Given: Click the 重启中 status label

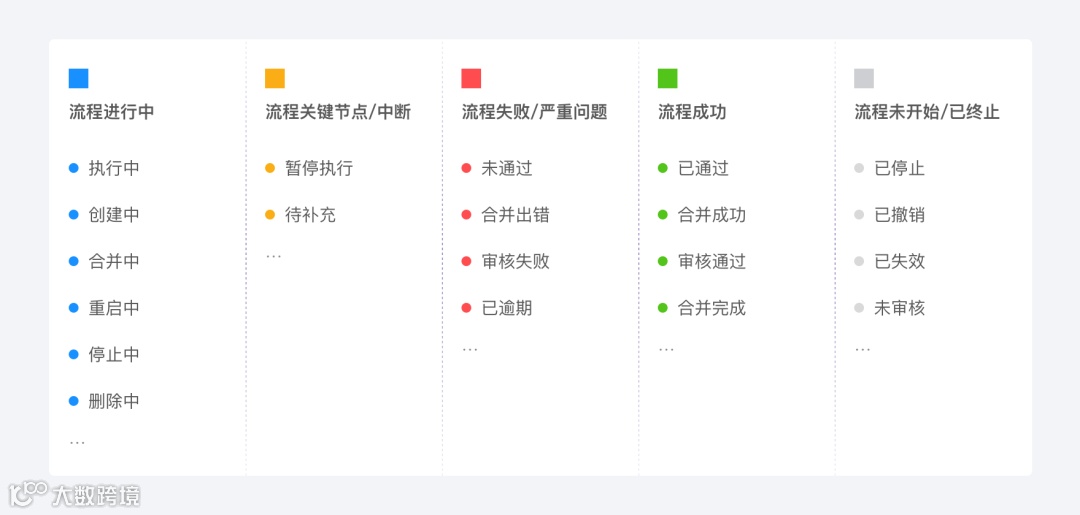Looking at the screenshot, I should point(114,308).
